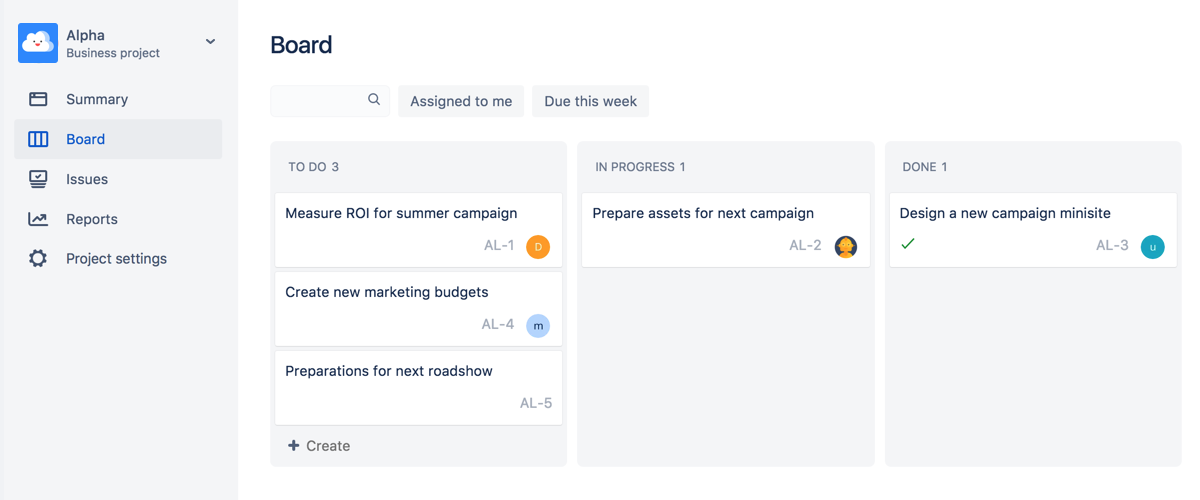
Task: Open the AL-5 issue key link
Action: [535, 403]
